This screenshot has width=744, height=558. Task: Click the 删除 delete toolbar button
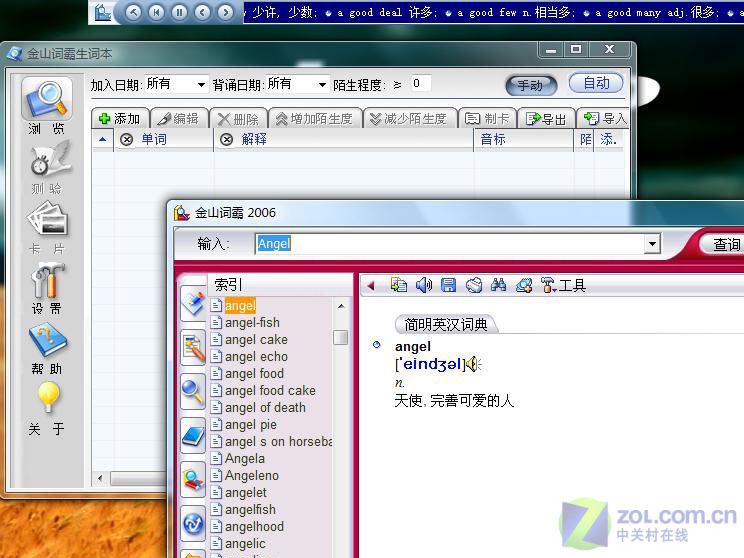[x=238, y=119]
